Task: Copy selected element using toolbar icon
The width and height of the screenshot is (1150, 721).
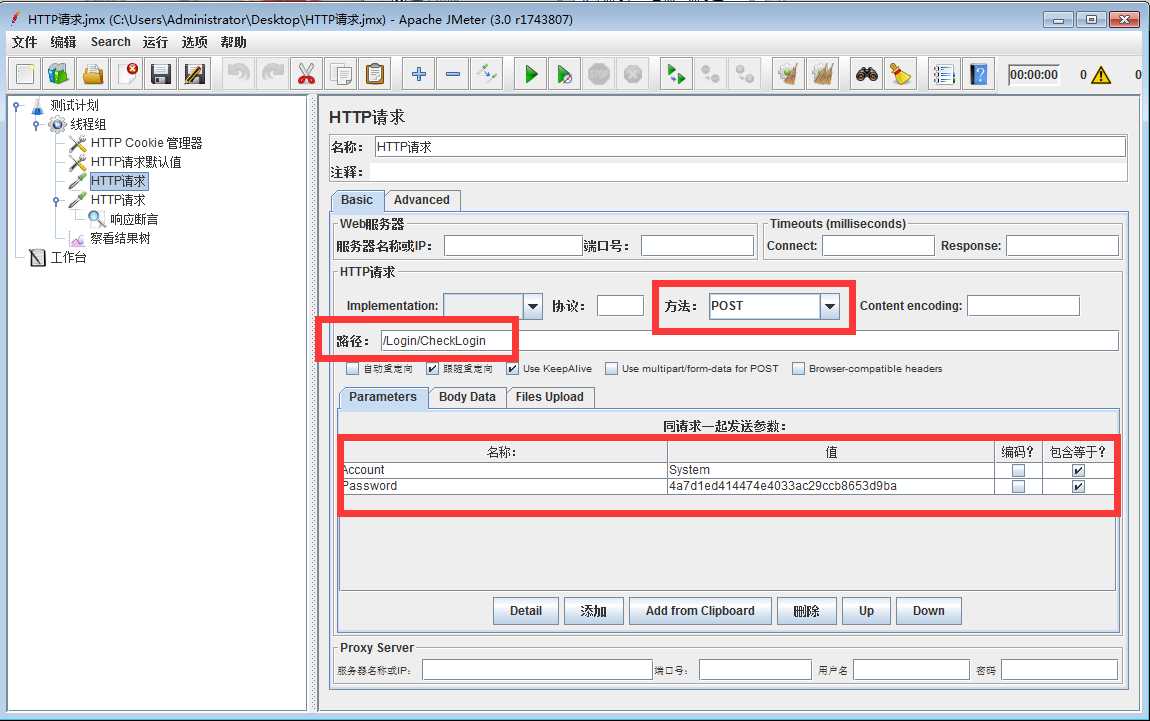Action: pos(341,74)
